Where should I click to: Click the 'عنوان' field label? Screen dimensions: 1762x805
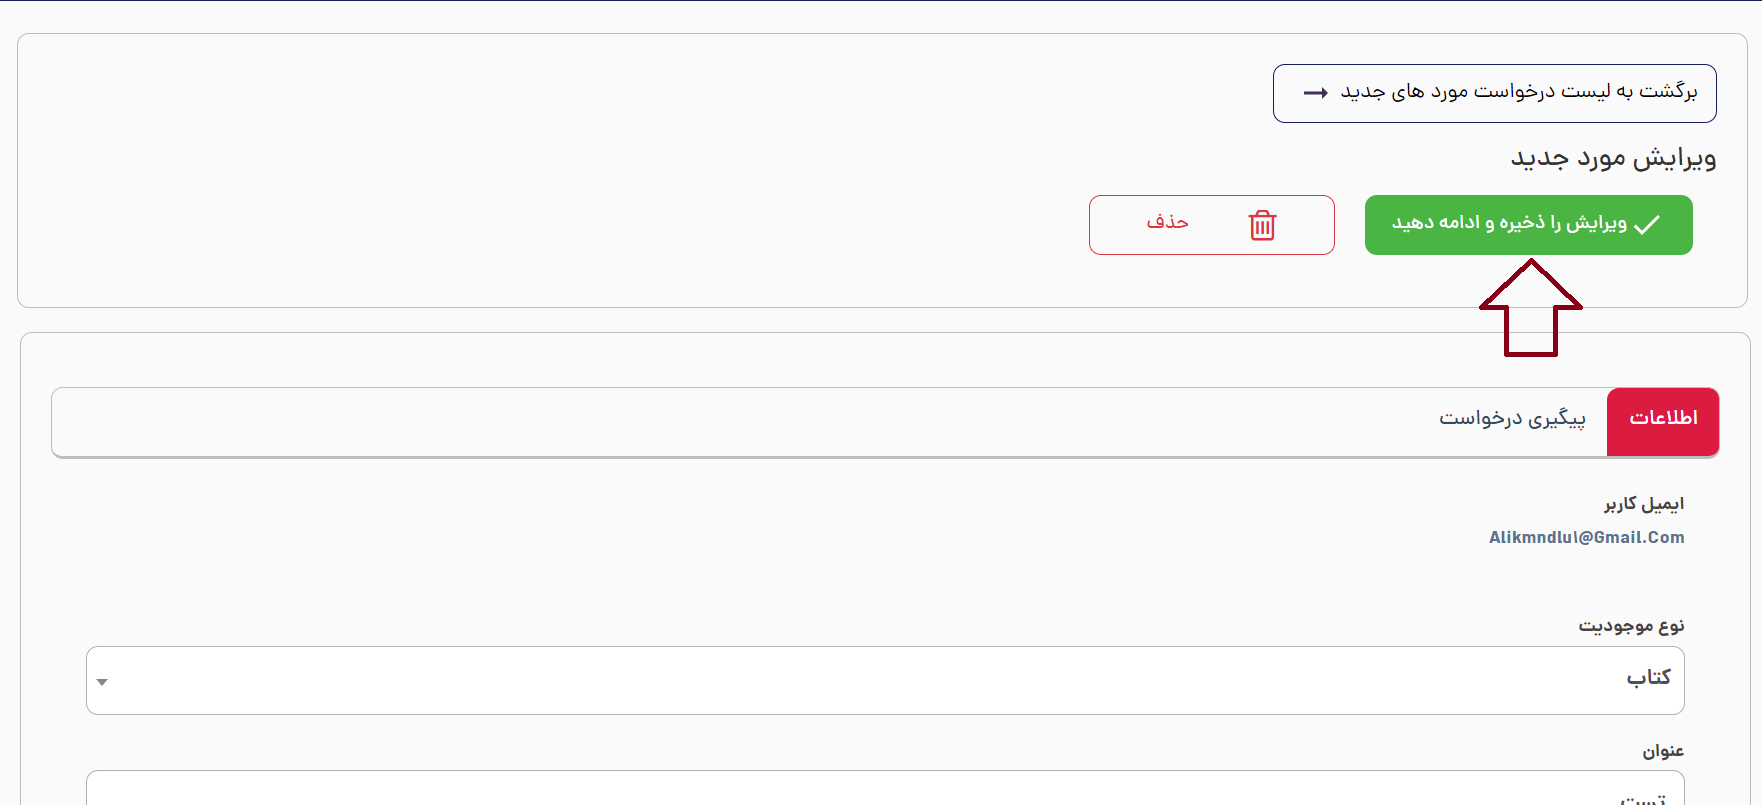[1663, 752]
